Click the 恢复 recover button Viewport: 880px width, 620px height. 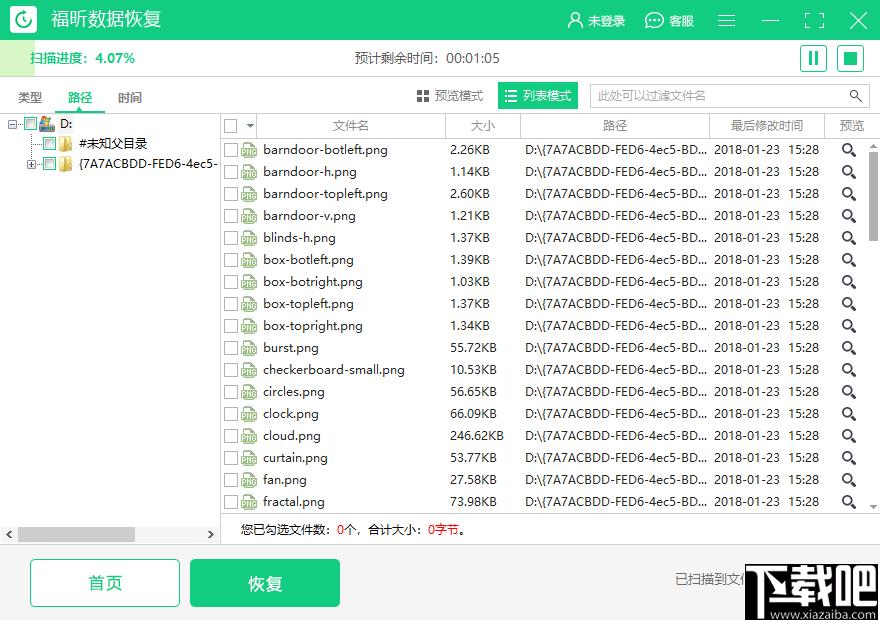click(x=265, y=583)
